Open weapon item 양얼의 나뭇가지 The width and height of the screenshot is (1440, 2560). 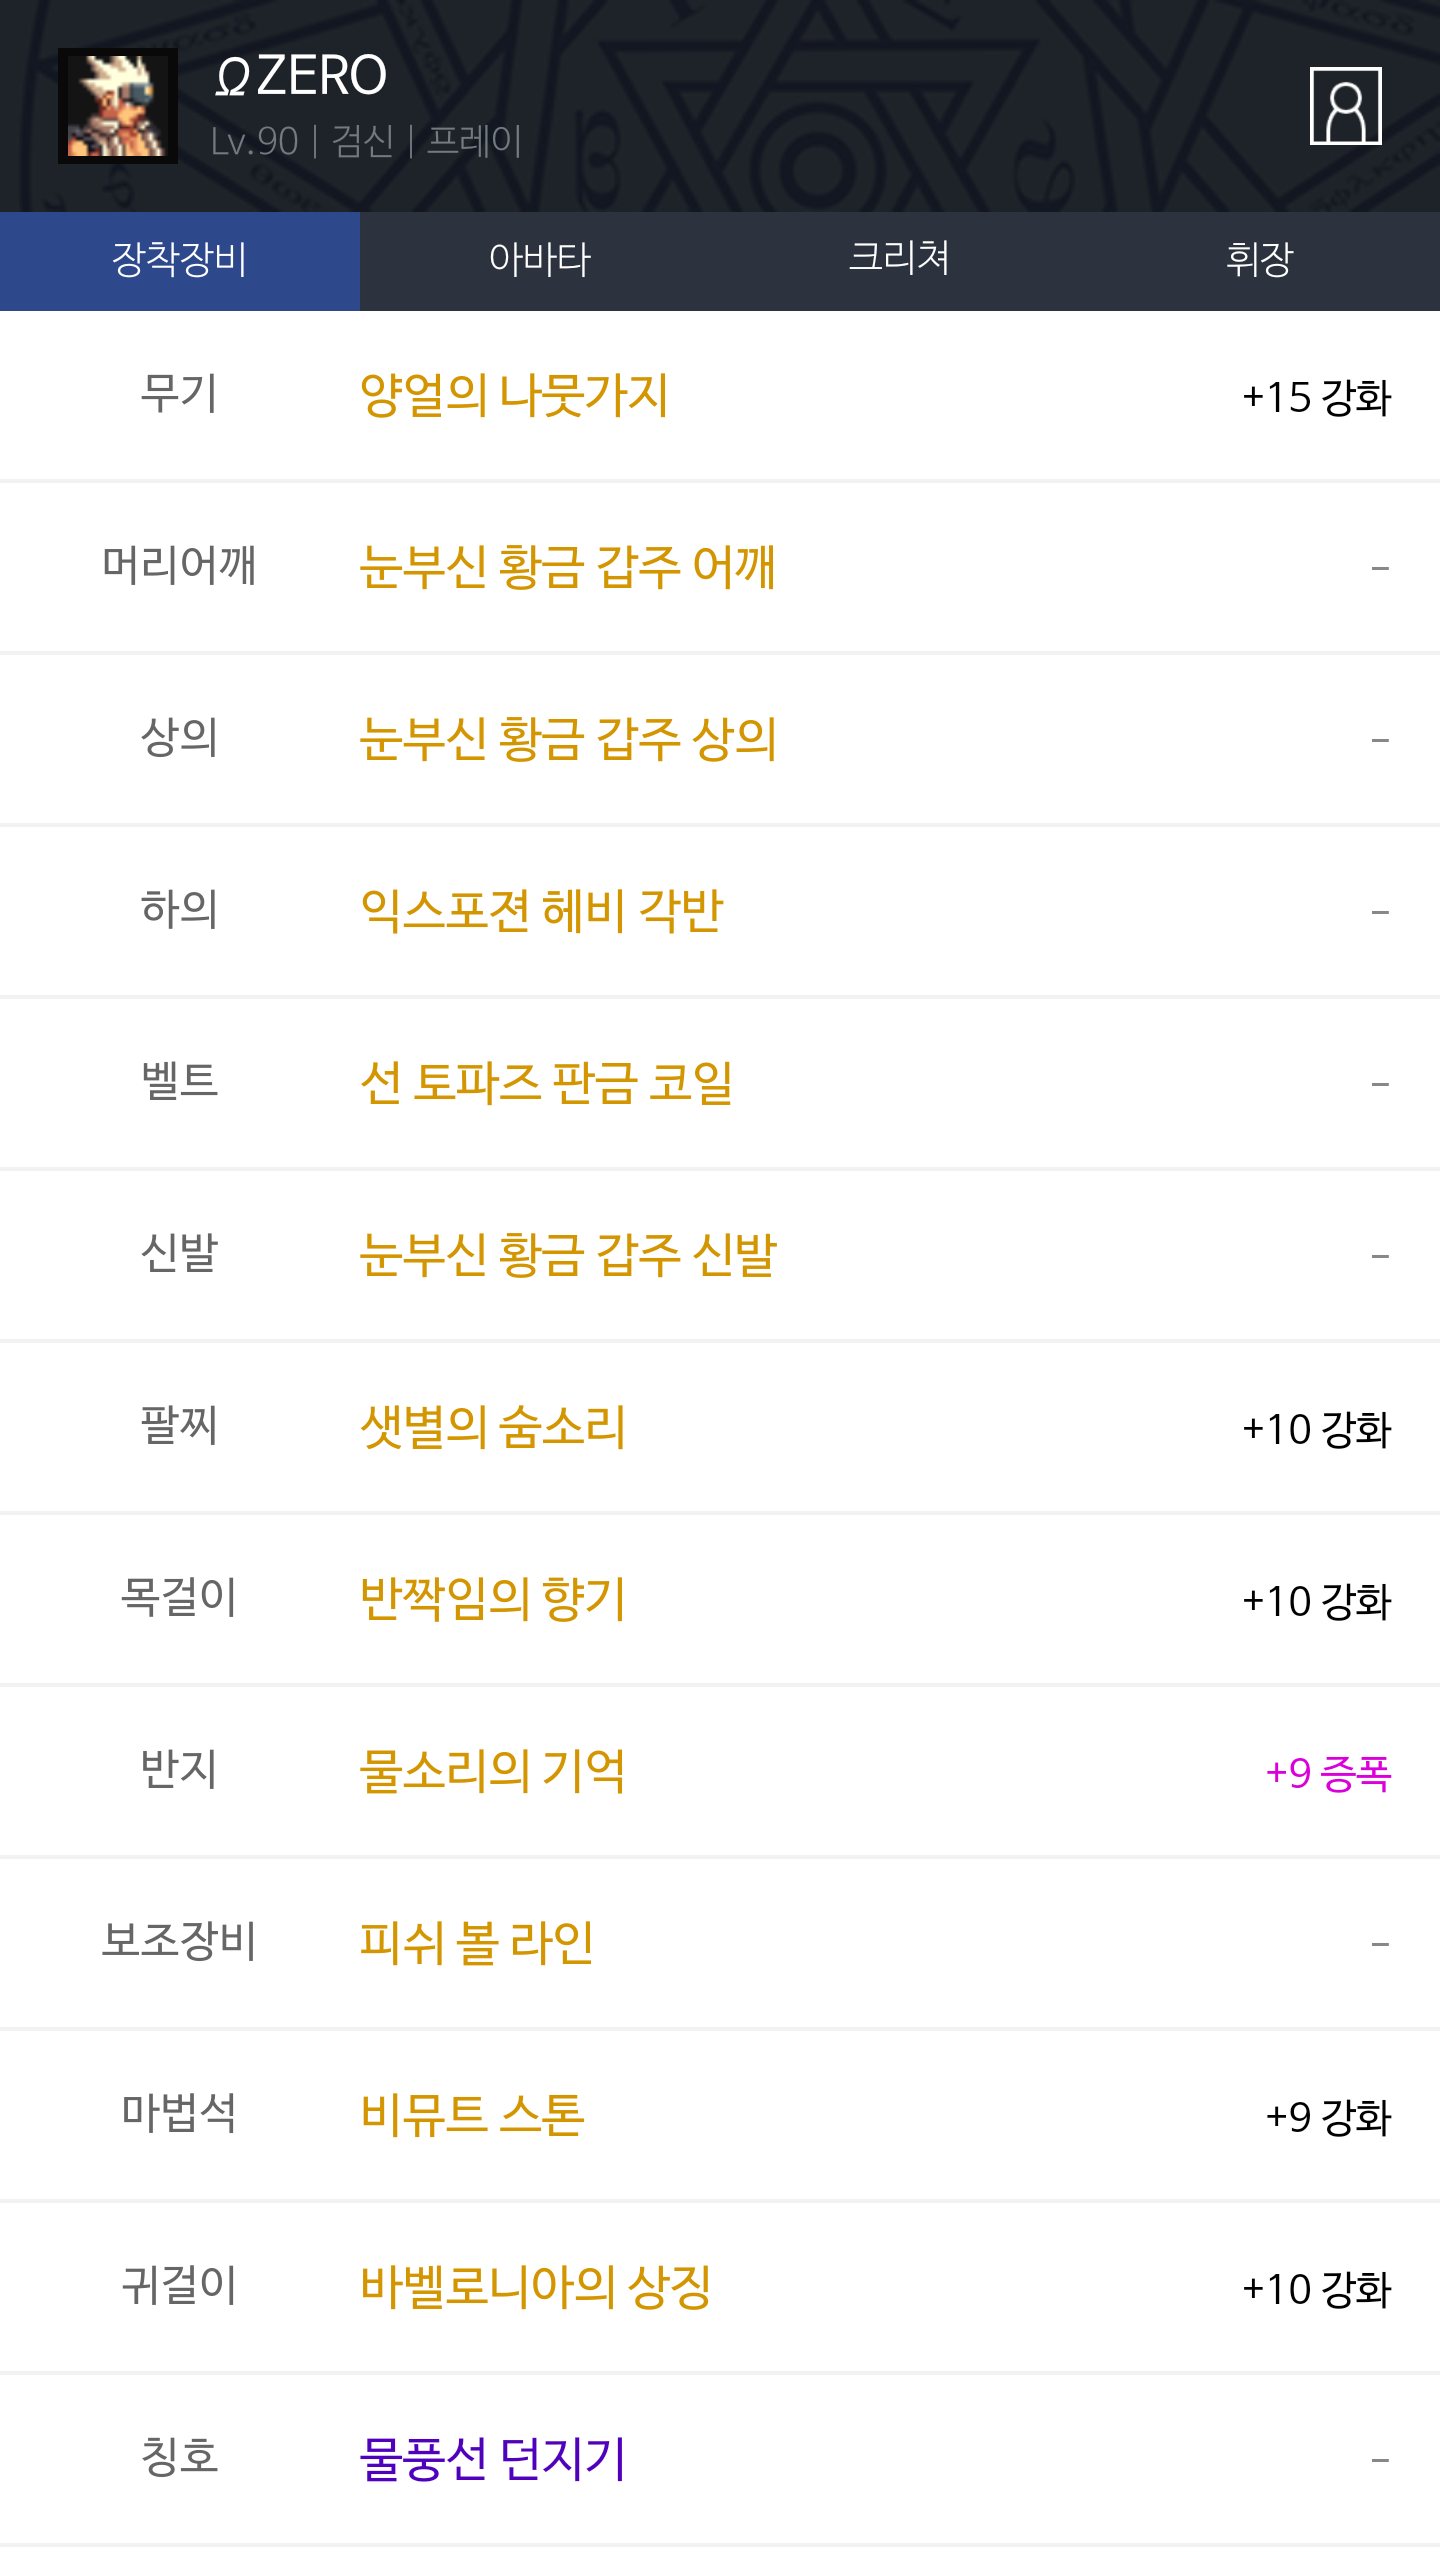(x=514, y=396)
